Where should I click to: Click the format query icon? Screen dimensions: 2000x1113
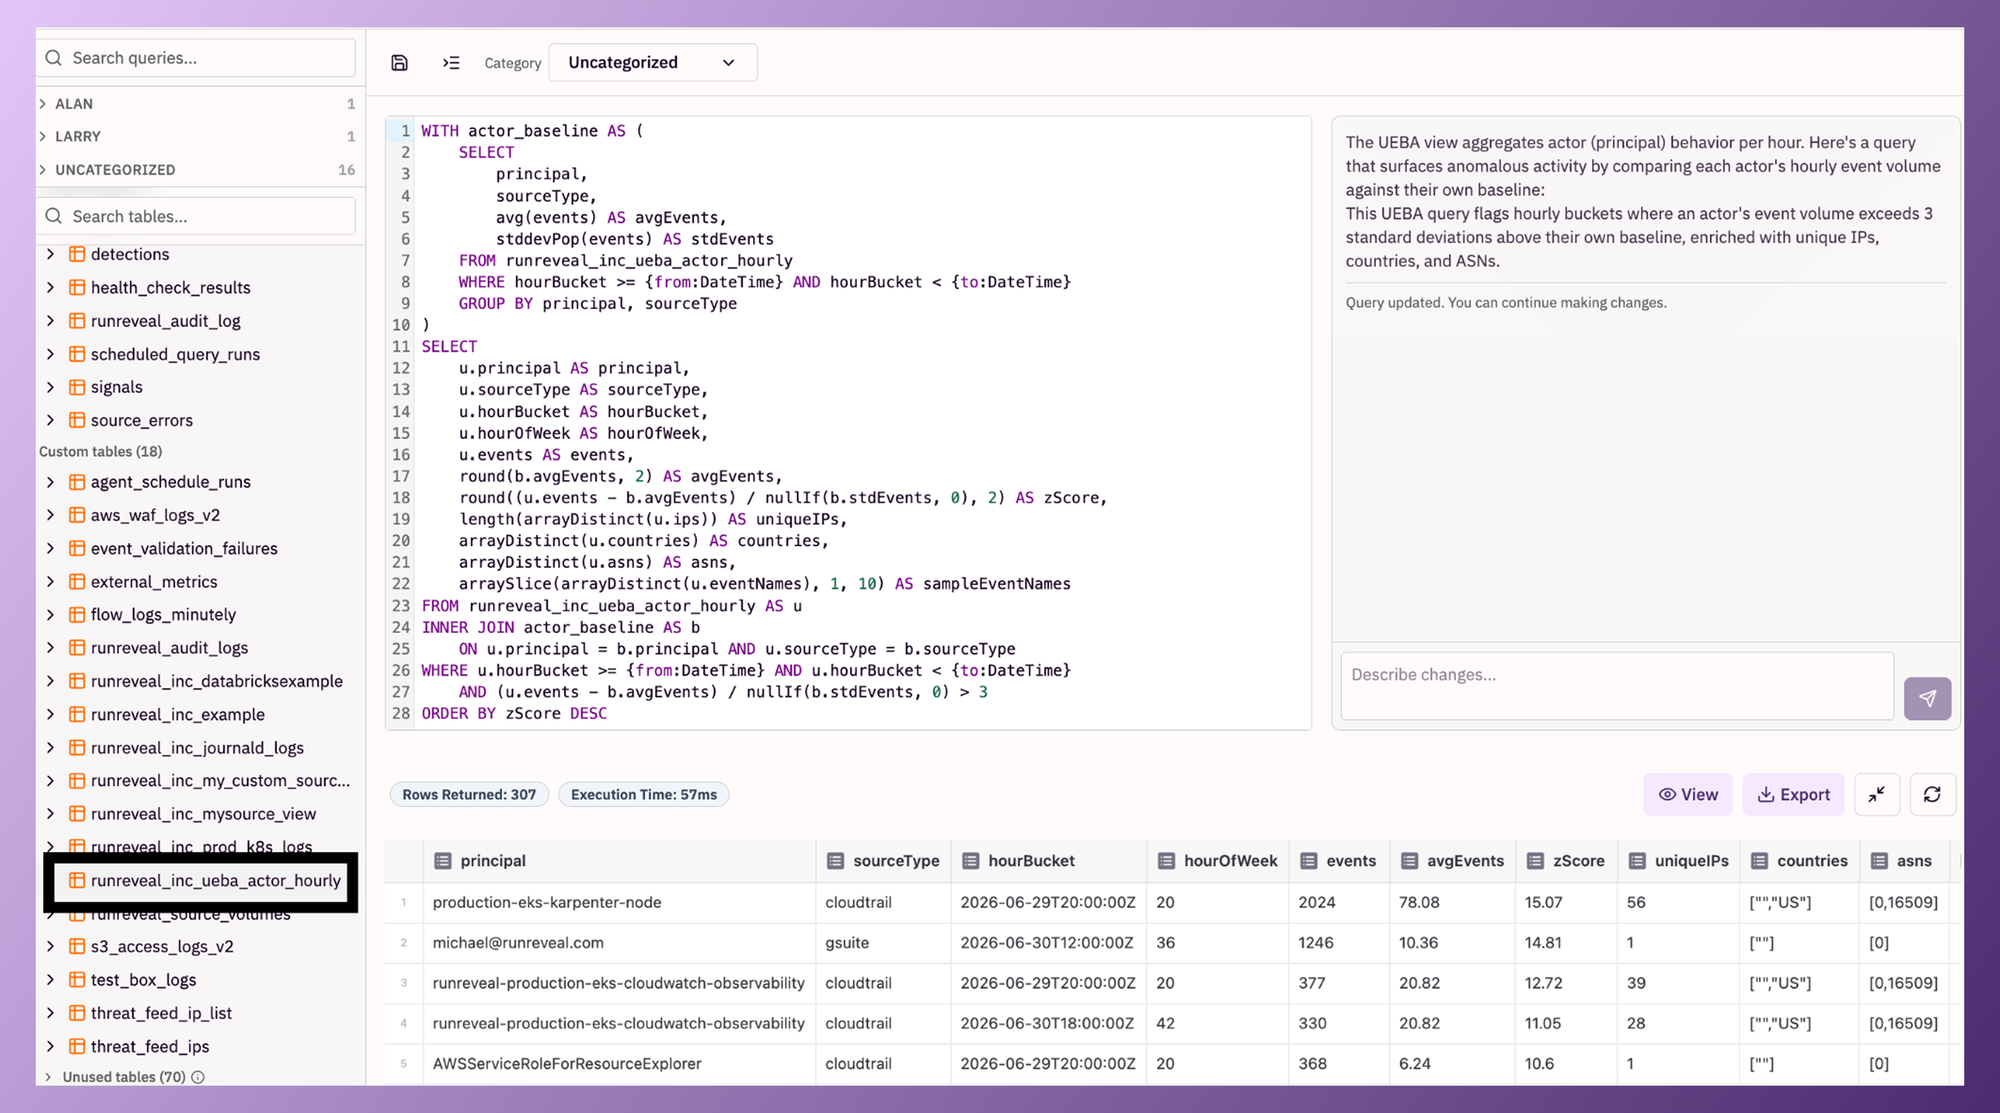click(x=451, y=63)
